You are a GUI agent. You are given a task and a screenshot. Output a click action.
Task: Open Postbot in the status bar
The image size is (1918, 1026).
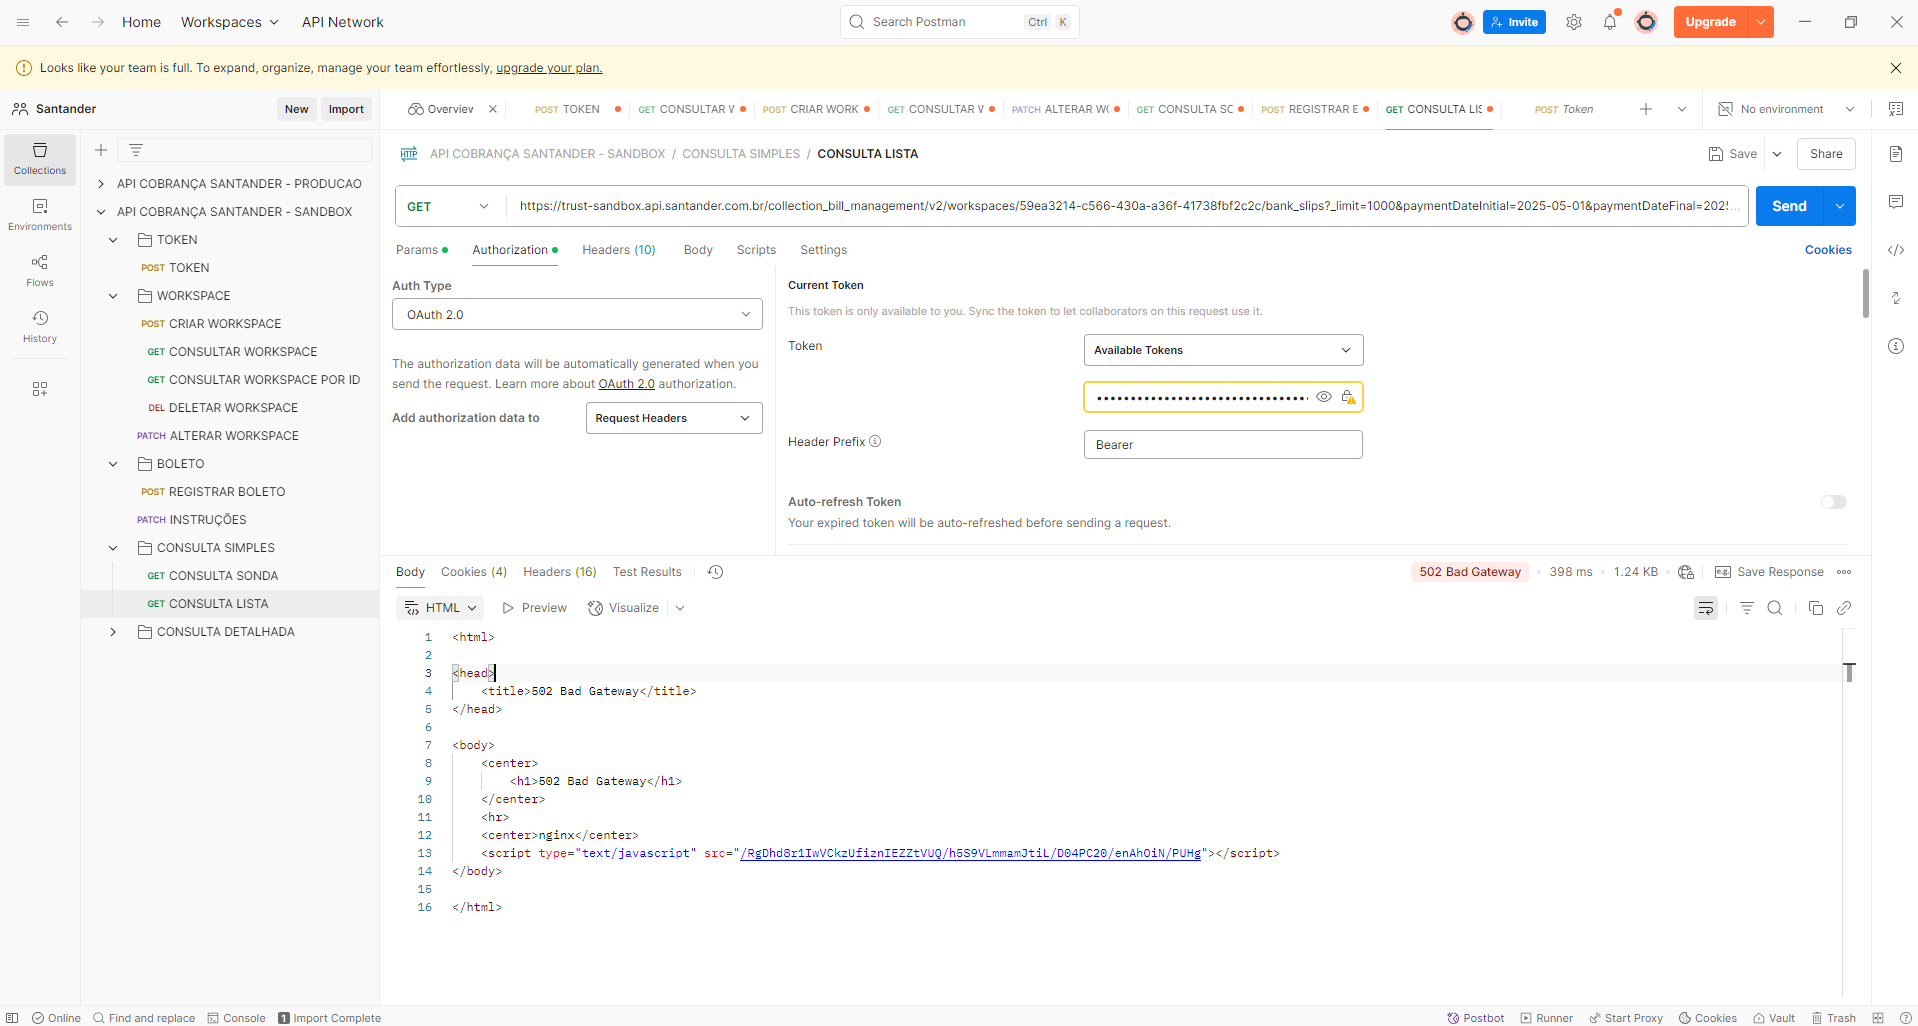[1476, 1018]
